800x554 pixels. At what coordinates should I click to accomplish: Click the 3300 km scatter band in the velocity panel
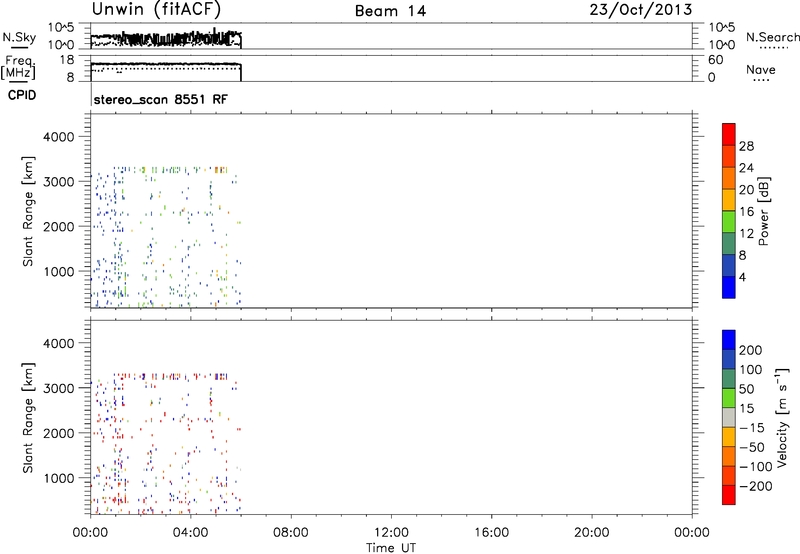tap(170, 376)
